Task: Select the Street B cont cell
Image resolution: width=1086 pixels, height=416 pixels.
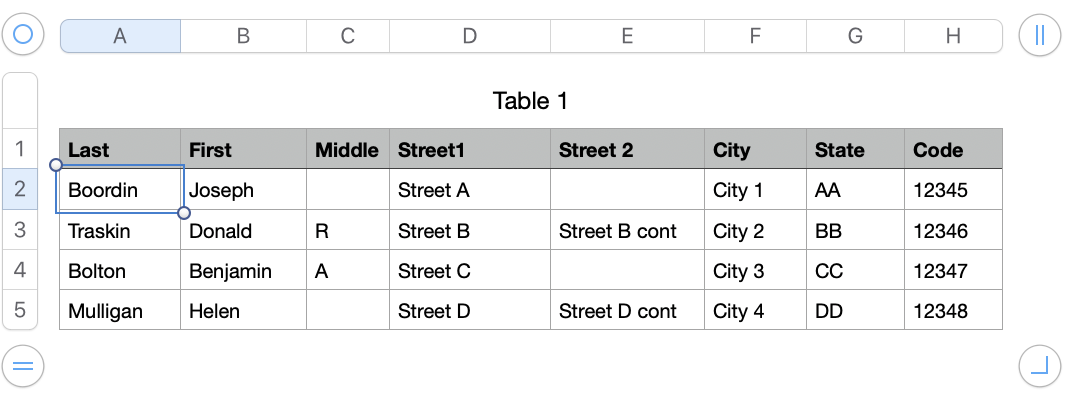Action: [627, 230]
